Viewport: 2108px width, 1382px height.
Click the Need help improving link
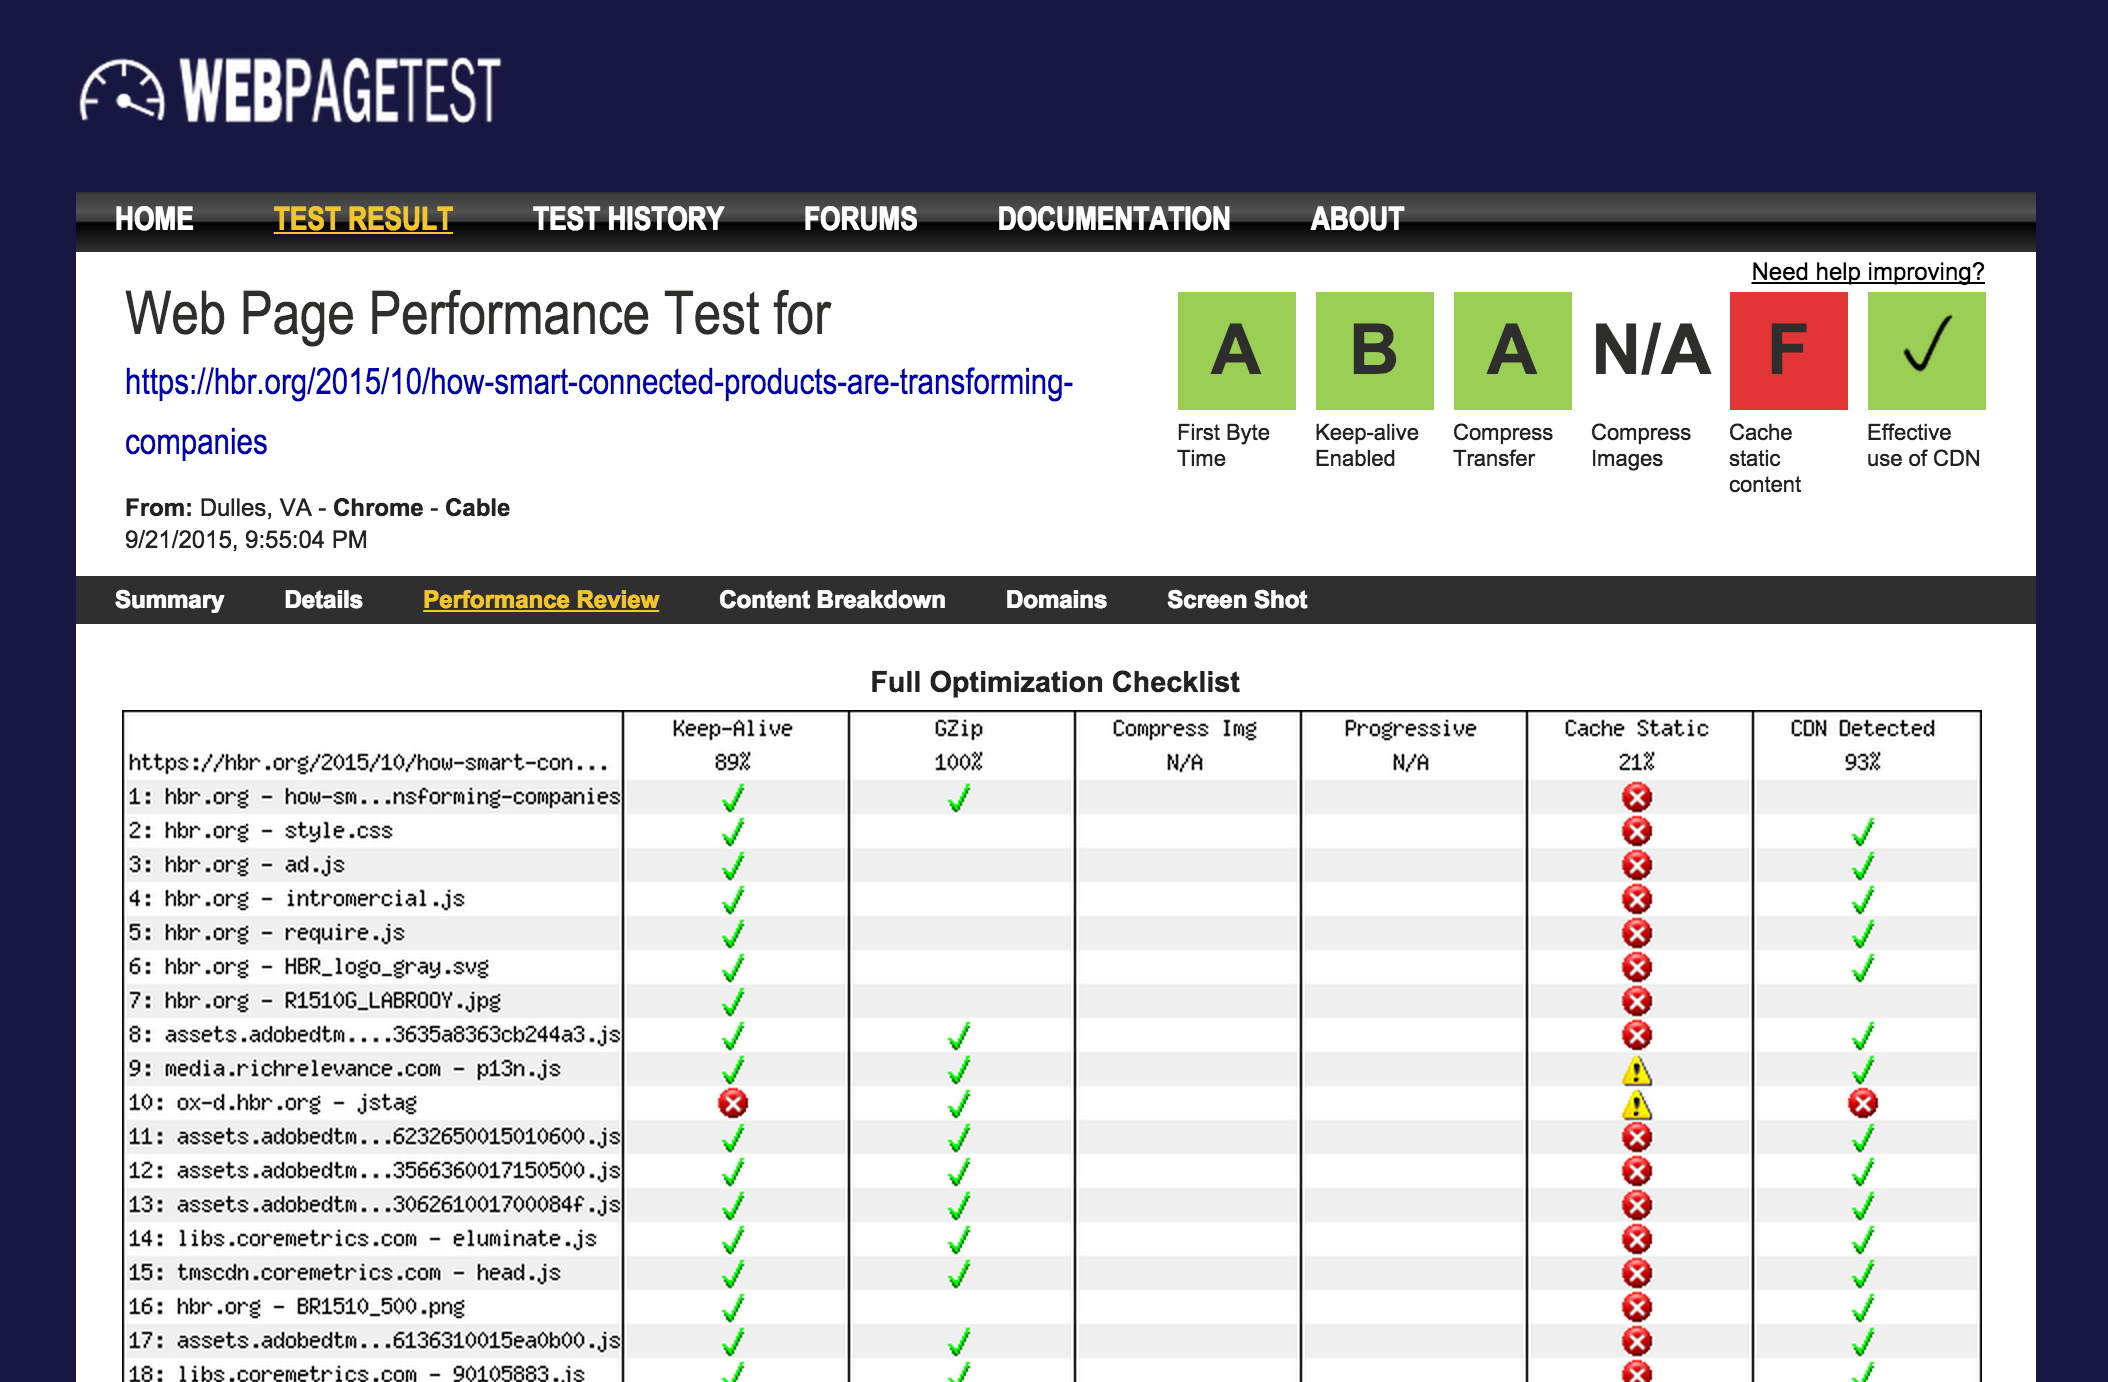(x=1868, y=272)
